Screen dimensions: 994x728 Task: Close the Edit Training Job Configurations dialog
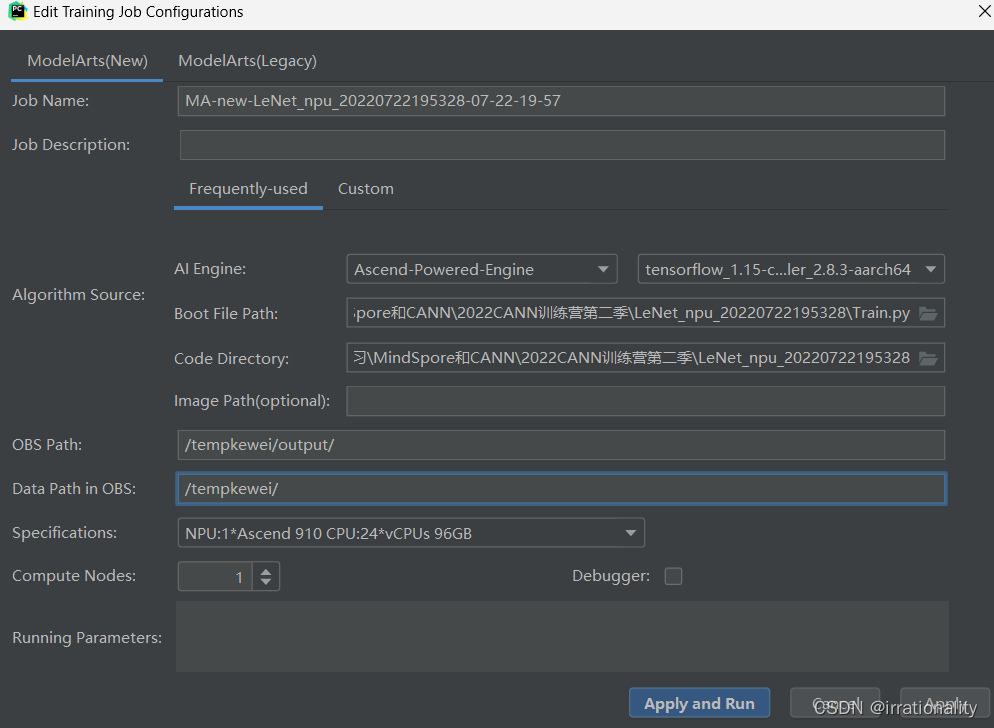point(984,11)
